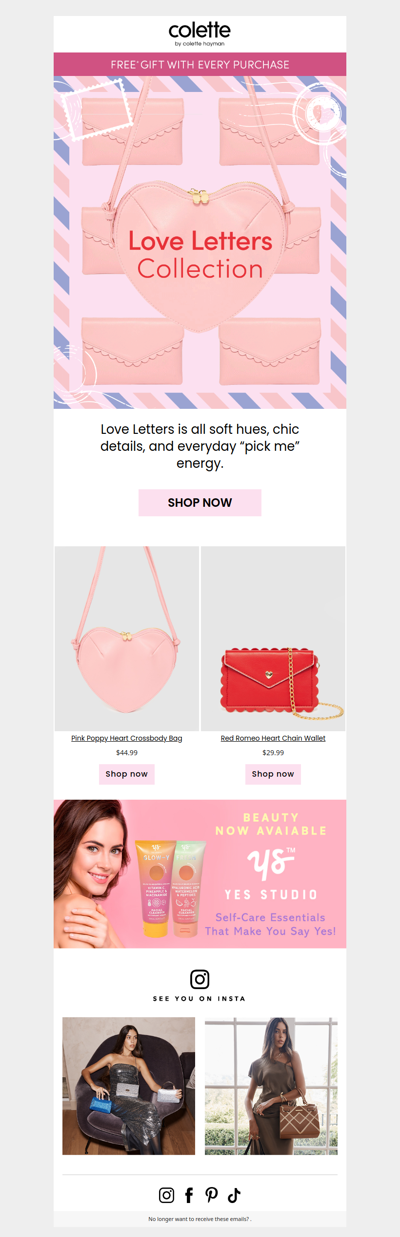This screenshot has height=1237, width=400.
Task: Click the colette logo at top
Action: tap(199, 34)
